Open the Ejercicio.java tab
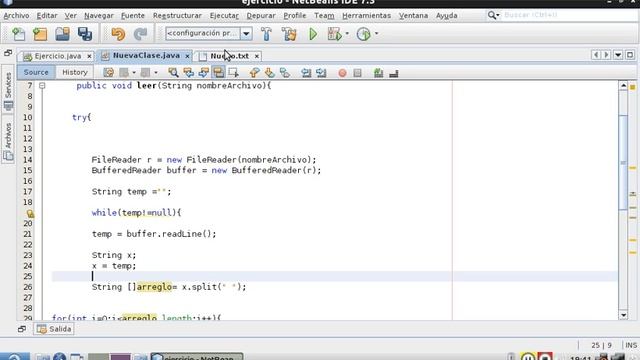Viewport: 640px width, 360px height. (58, 56)
